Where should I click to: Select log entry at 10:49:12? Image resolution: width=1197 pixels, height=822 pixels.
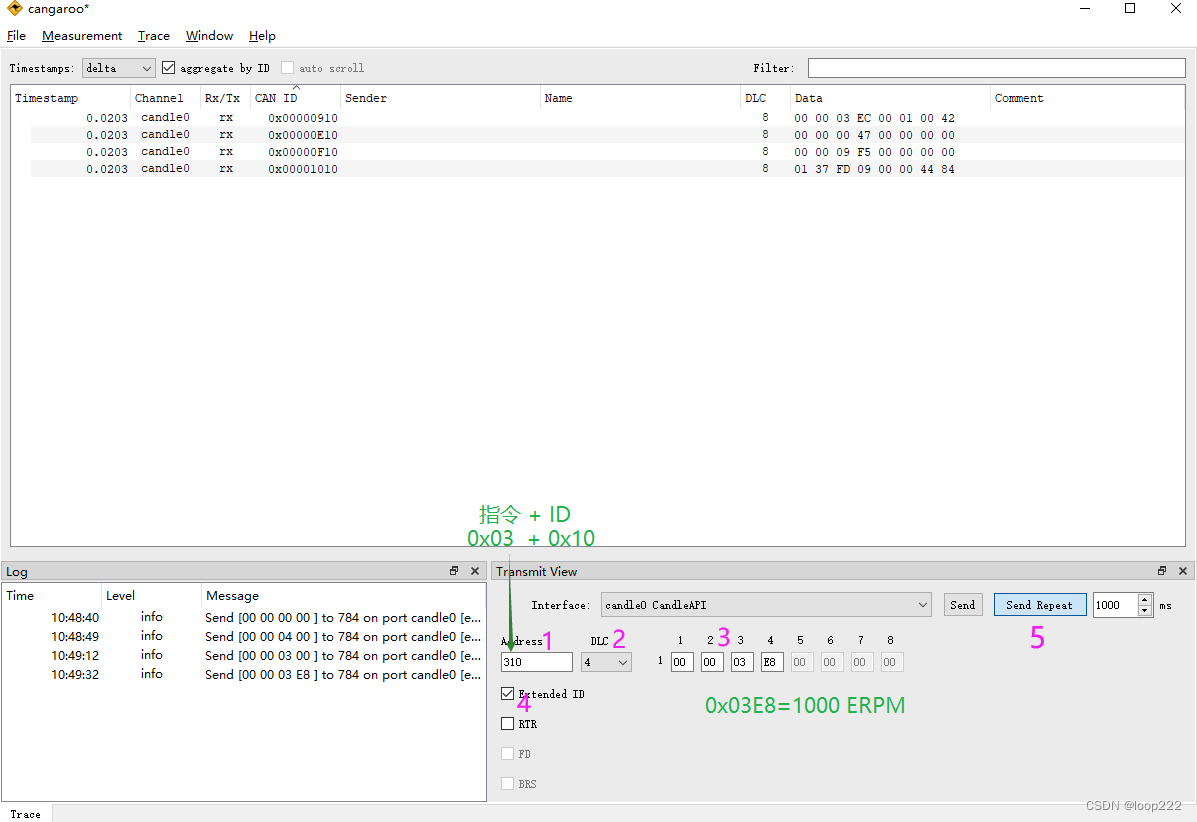pos(244,656)
